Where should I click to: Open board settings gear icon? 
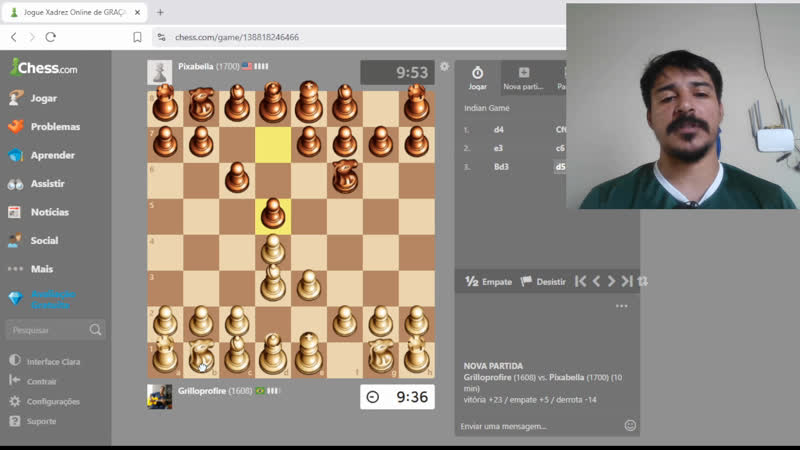444,66
